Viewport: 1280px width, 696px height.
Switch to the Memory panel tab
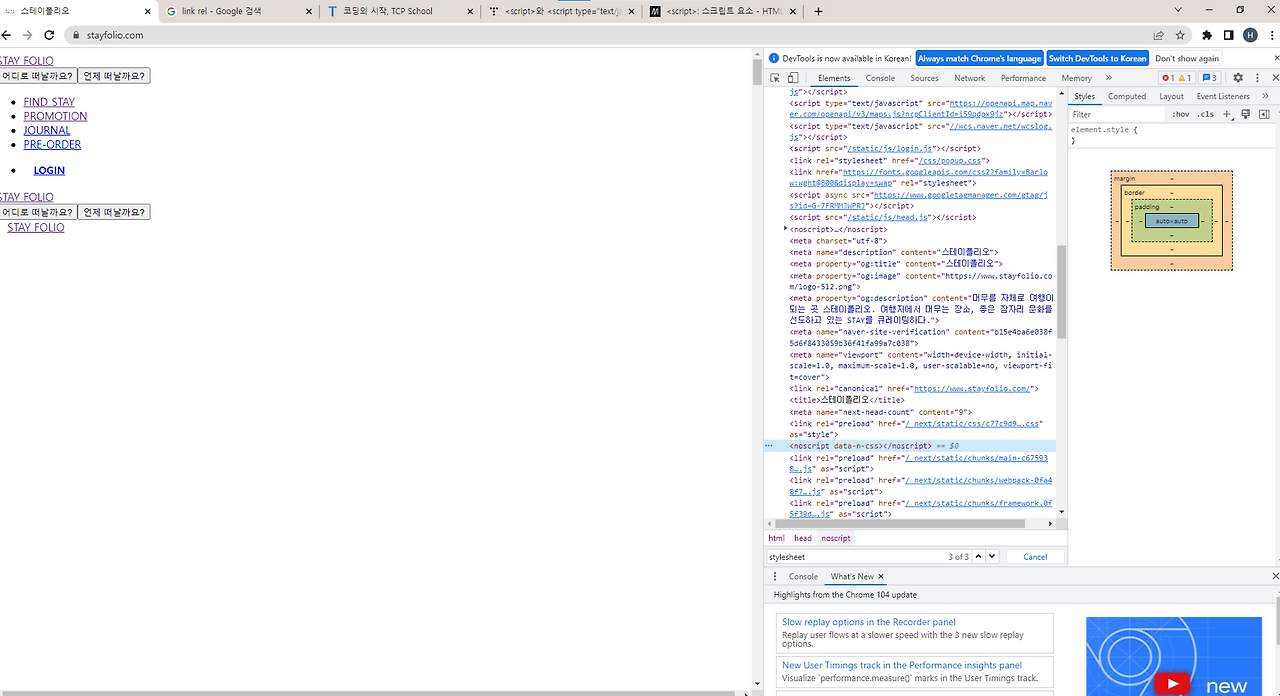pos(1076,78)
